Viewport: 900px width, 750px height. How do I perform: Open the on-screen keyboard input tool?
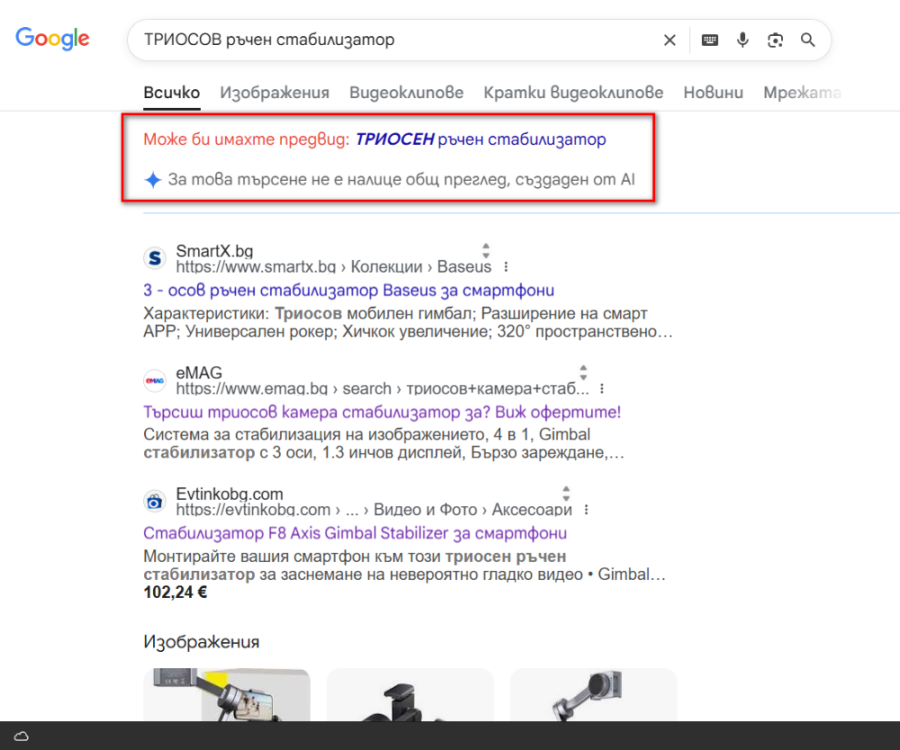click(709, 40)
